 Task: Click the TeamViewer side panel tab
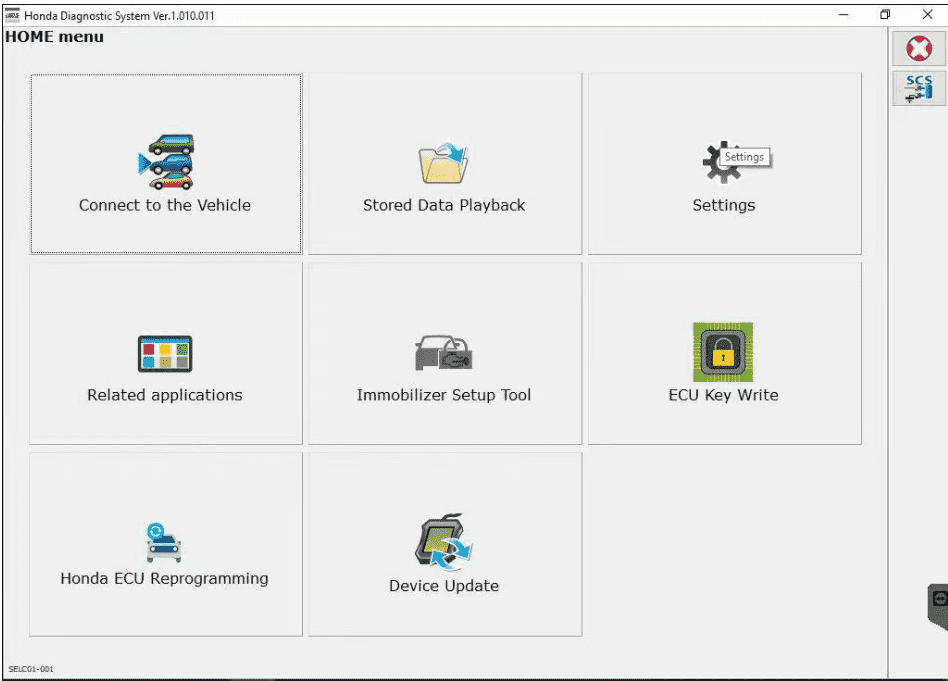pyautogui.click(x=938, y=605)
